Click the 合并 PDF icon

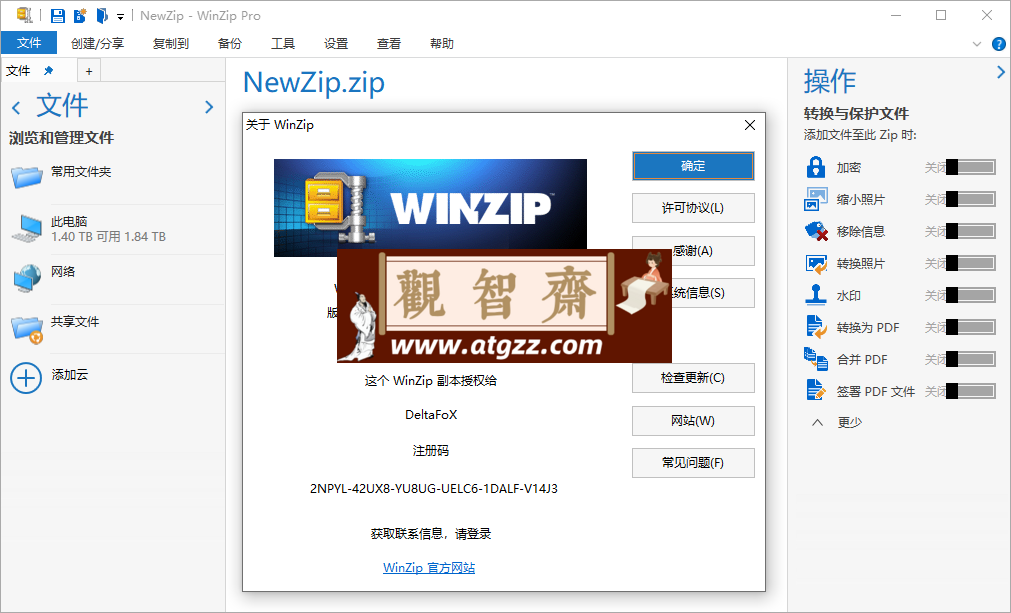[816, 359]
